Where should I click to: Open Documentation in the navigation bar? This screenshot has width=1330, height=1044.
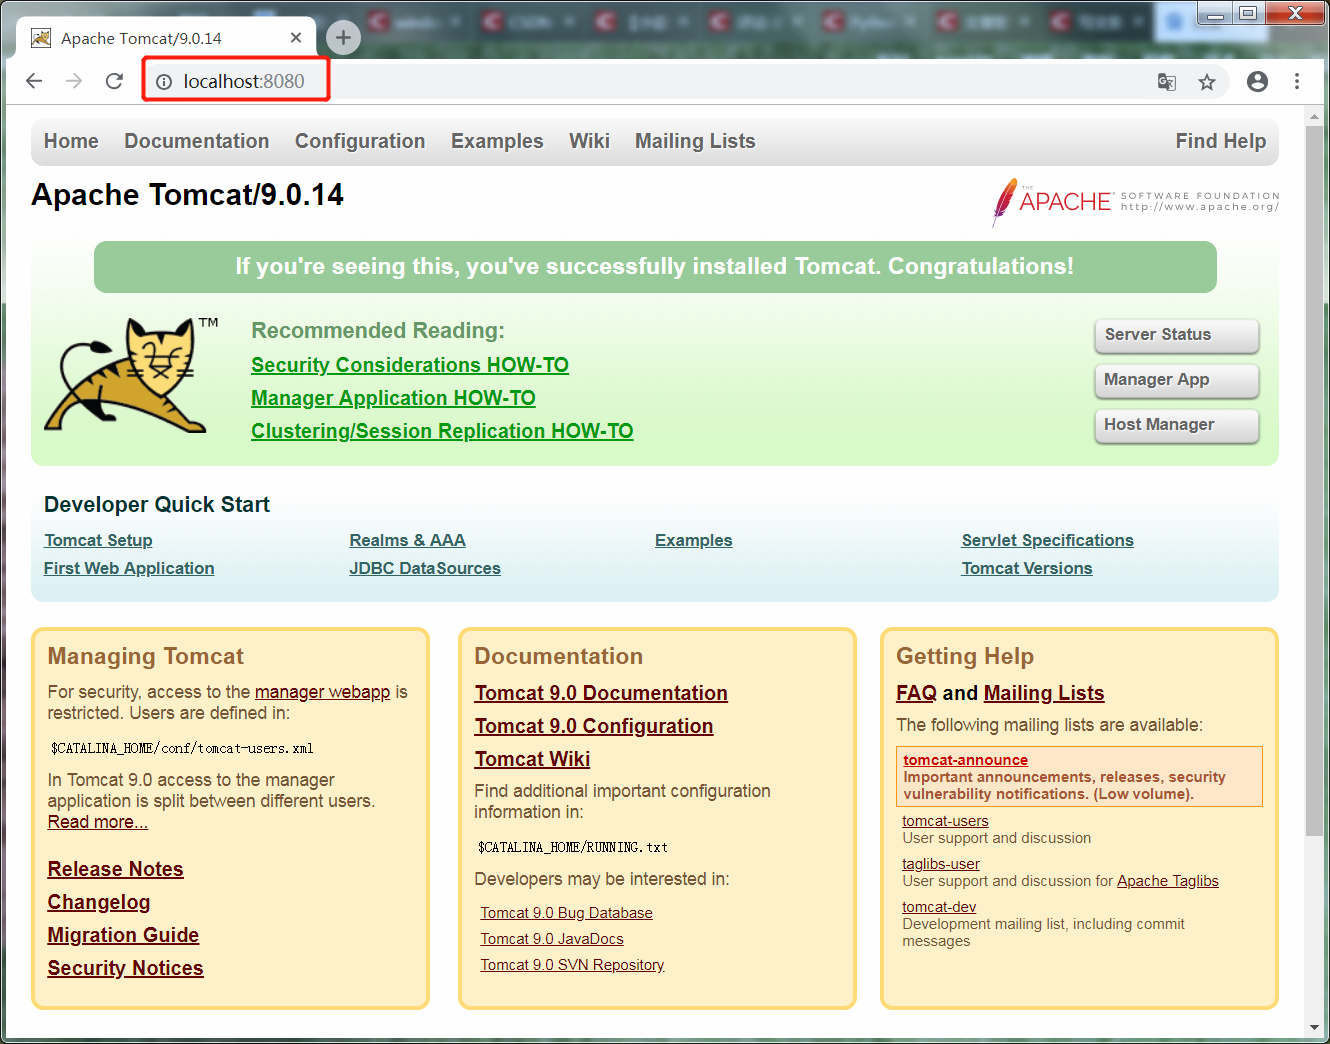pyautogui.click(x=197, y=141)
